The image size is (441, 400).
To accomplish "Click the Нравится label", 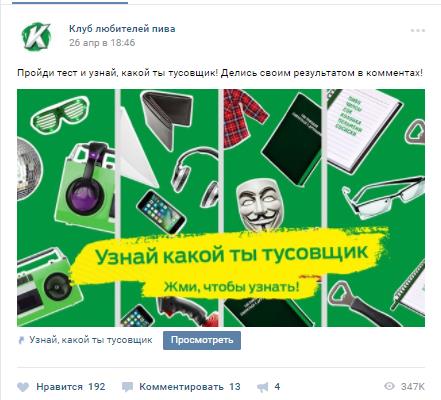I will pos(59,387).
